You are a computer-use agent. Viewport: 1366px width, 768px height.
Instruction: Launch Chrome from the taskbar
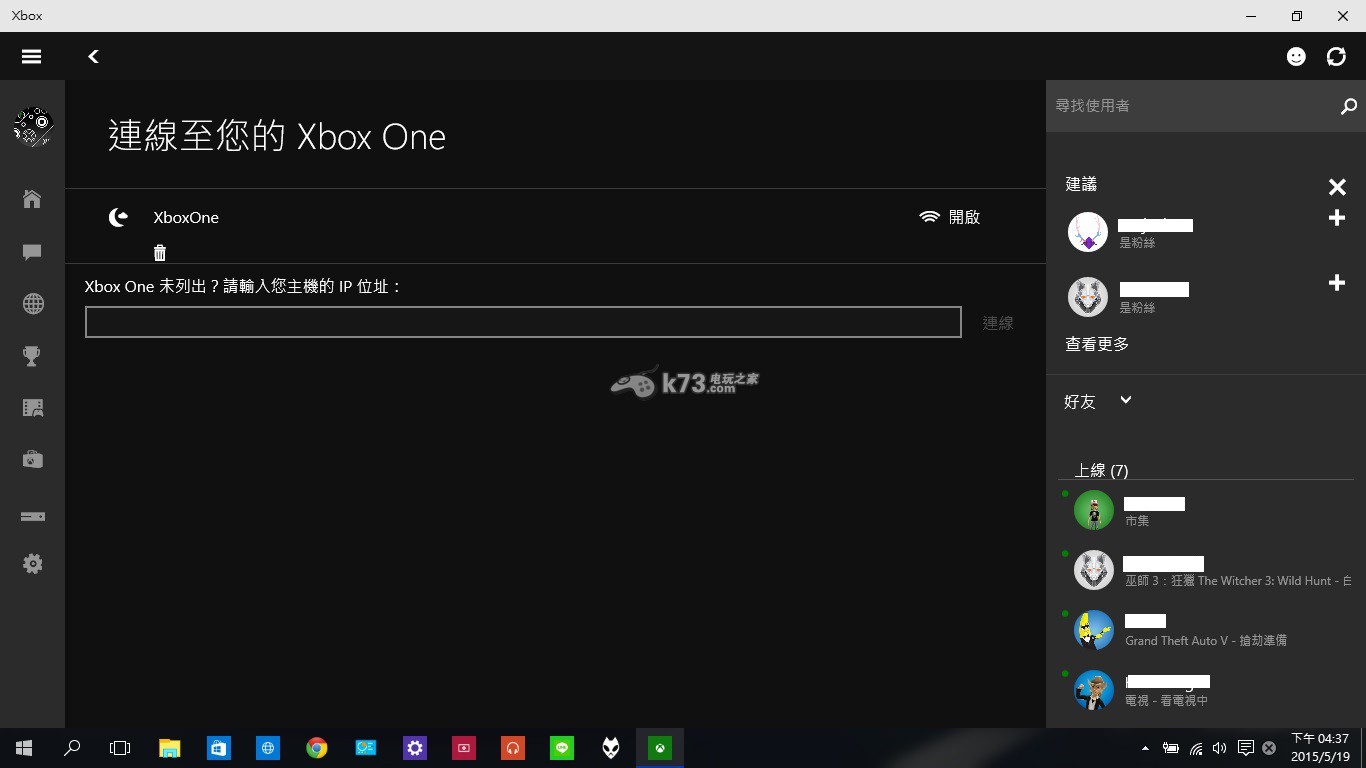tap(317, 748)
